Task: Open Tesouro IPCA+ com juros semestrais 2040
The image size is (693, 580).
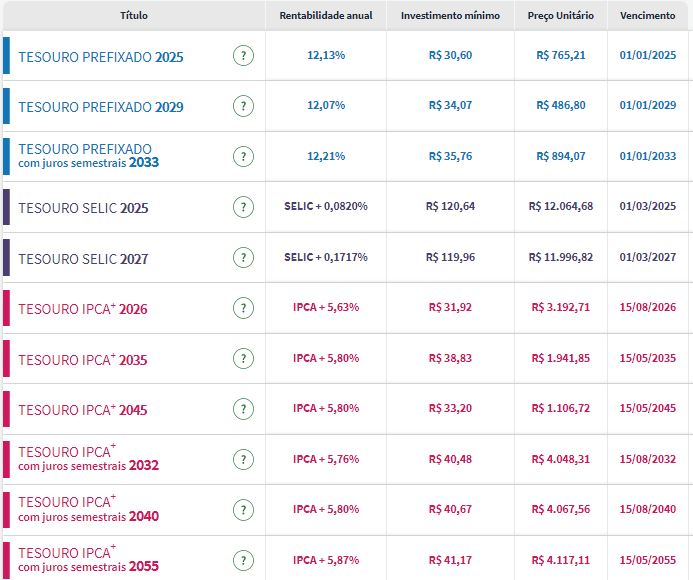Action: click(88, 508)
